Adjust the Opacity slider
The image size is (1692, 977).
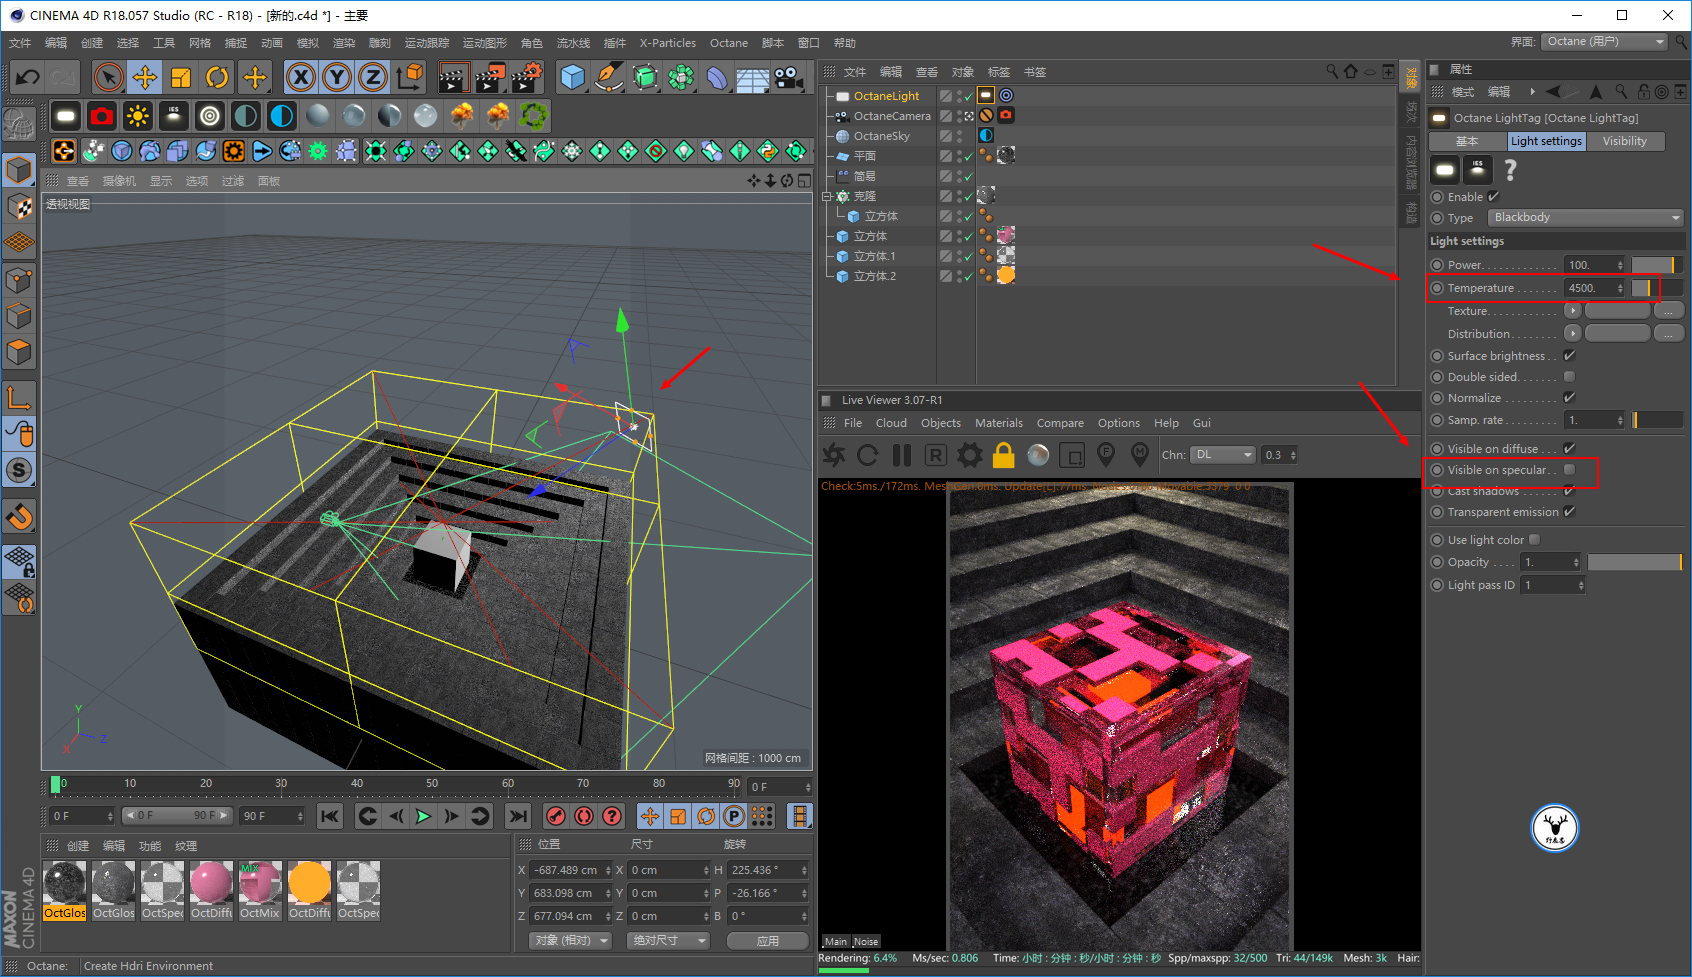[x=1635, y=562]
